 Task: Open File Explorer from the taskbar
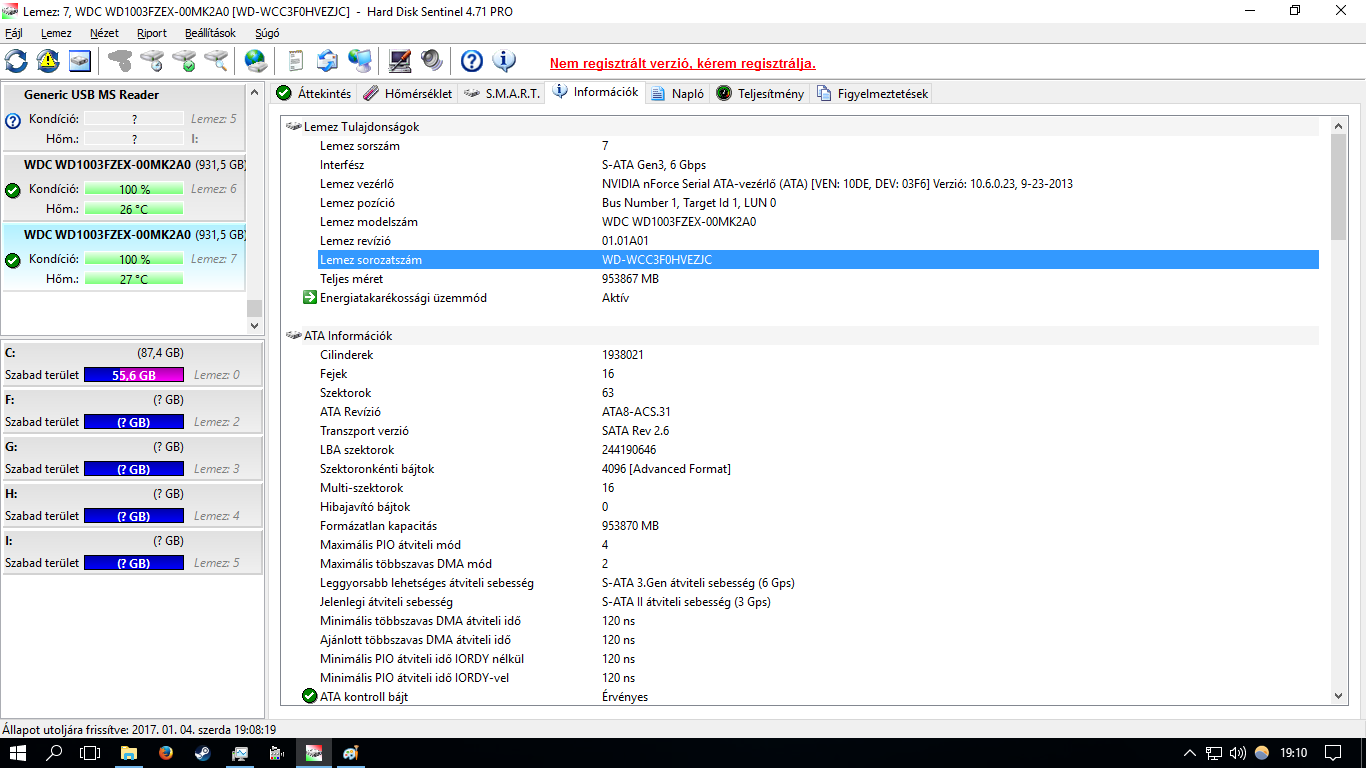click(129, 753)
